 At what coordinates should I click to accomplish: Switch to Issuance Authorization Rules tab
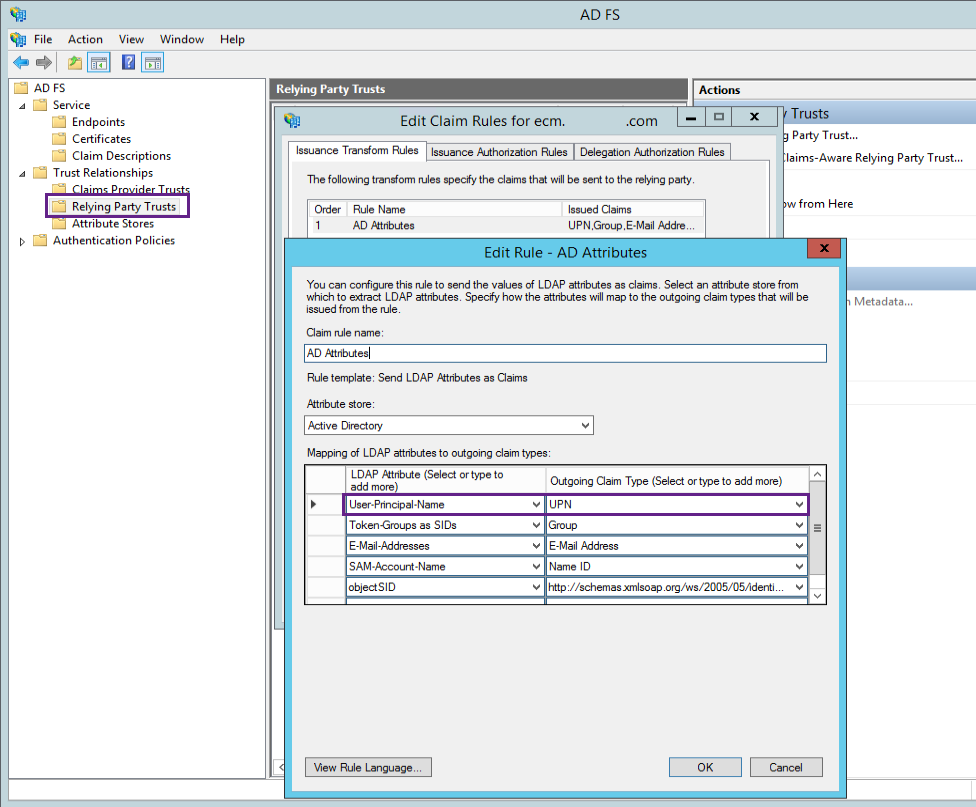point(499,152)
